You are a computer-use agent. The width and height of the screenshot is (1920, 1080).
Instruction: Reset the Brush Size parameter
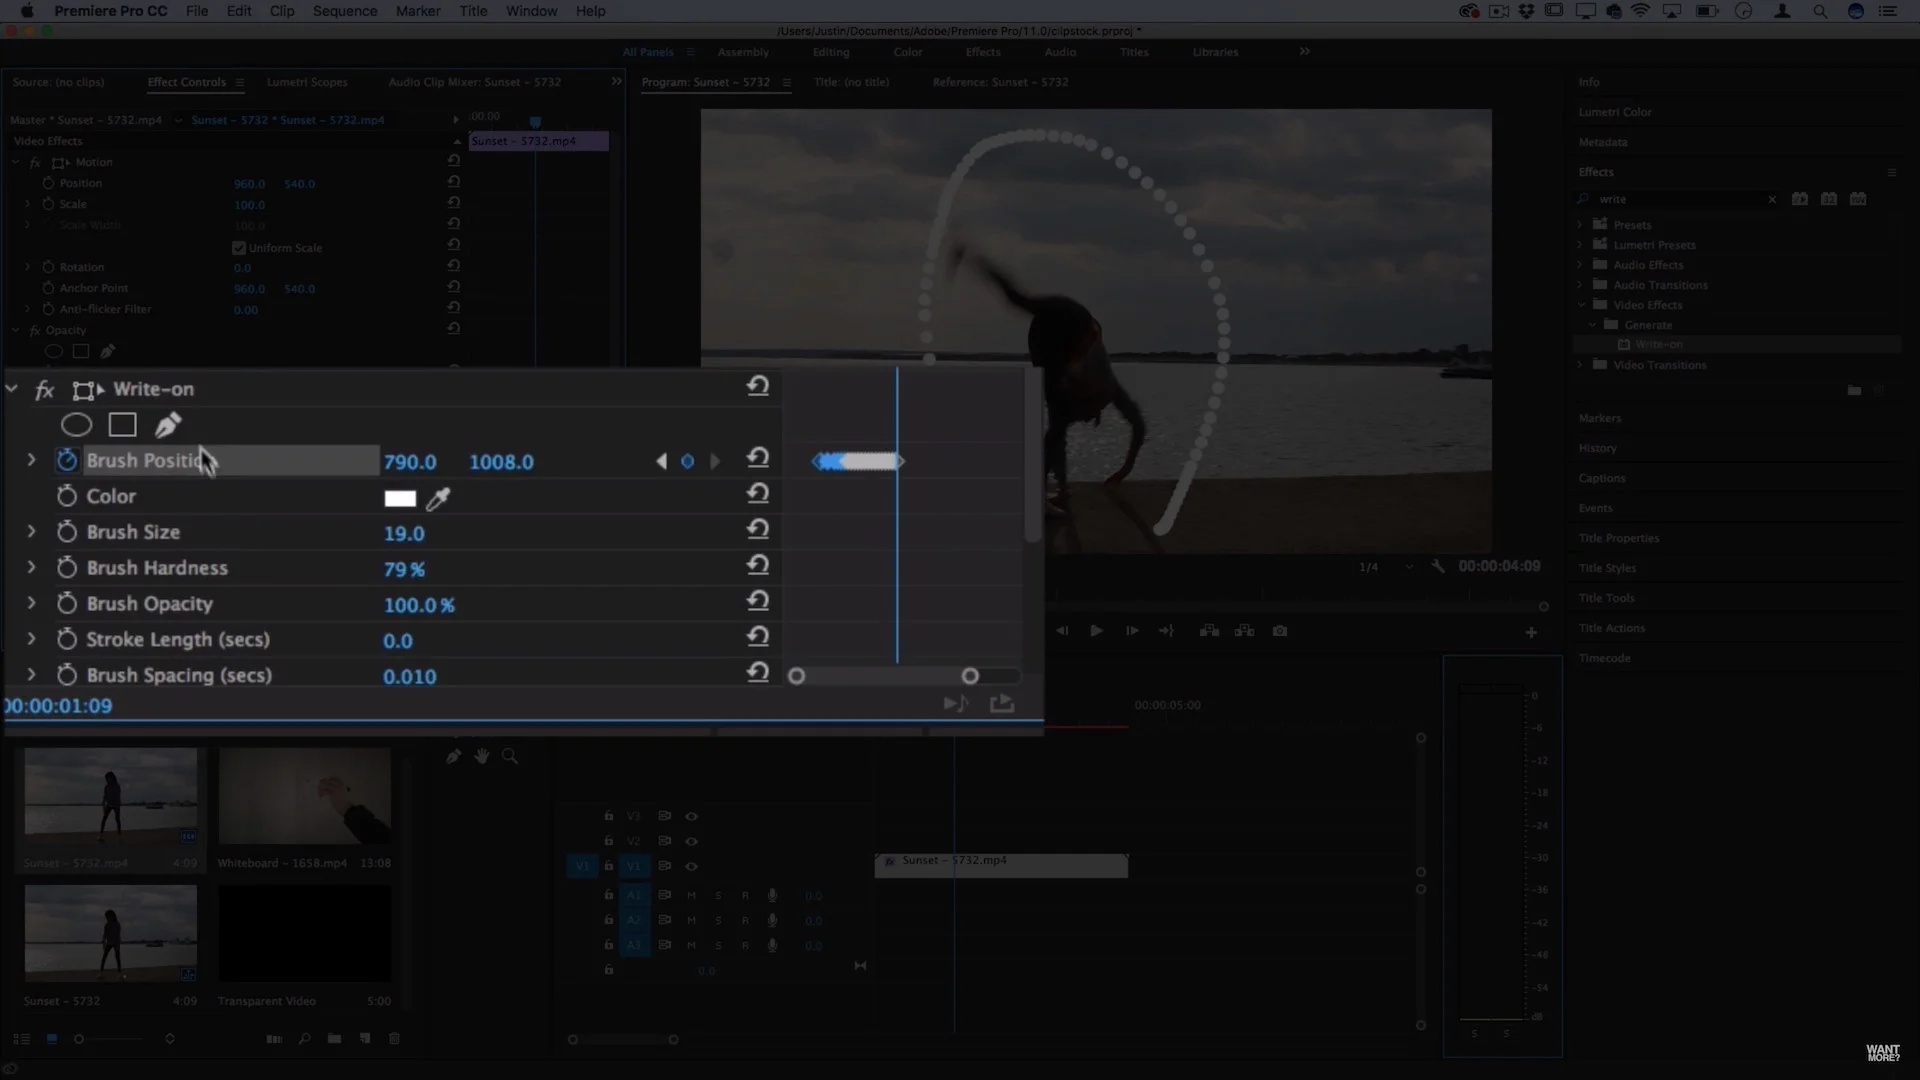point(757,530)
